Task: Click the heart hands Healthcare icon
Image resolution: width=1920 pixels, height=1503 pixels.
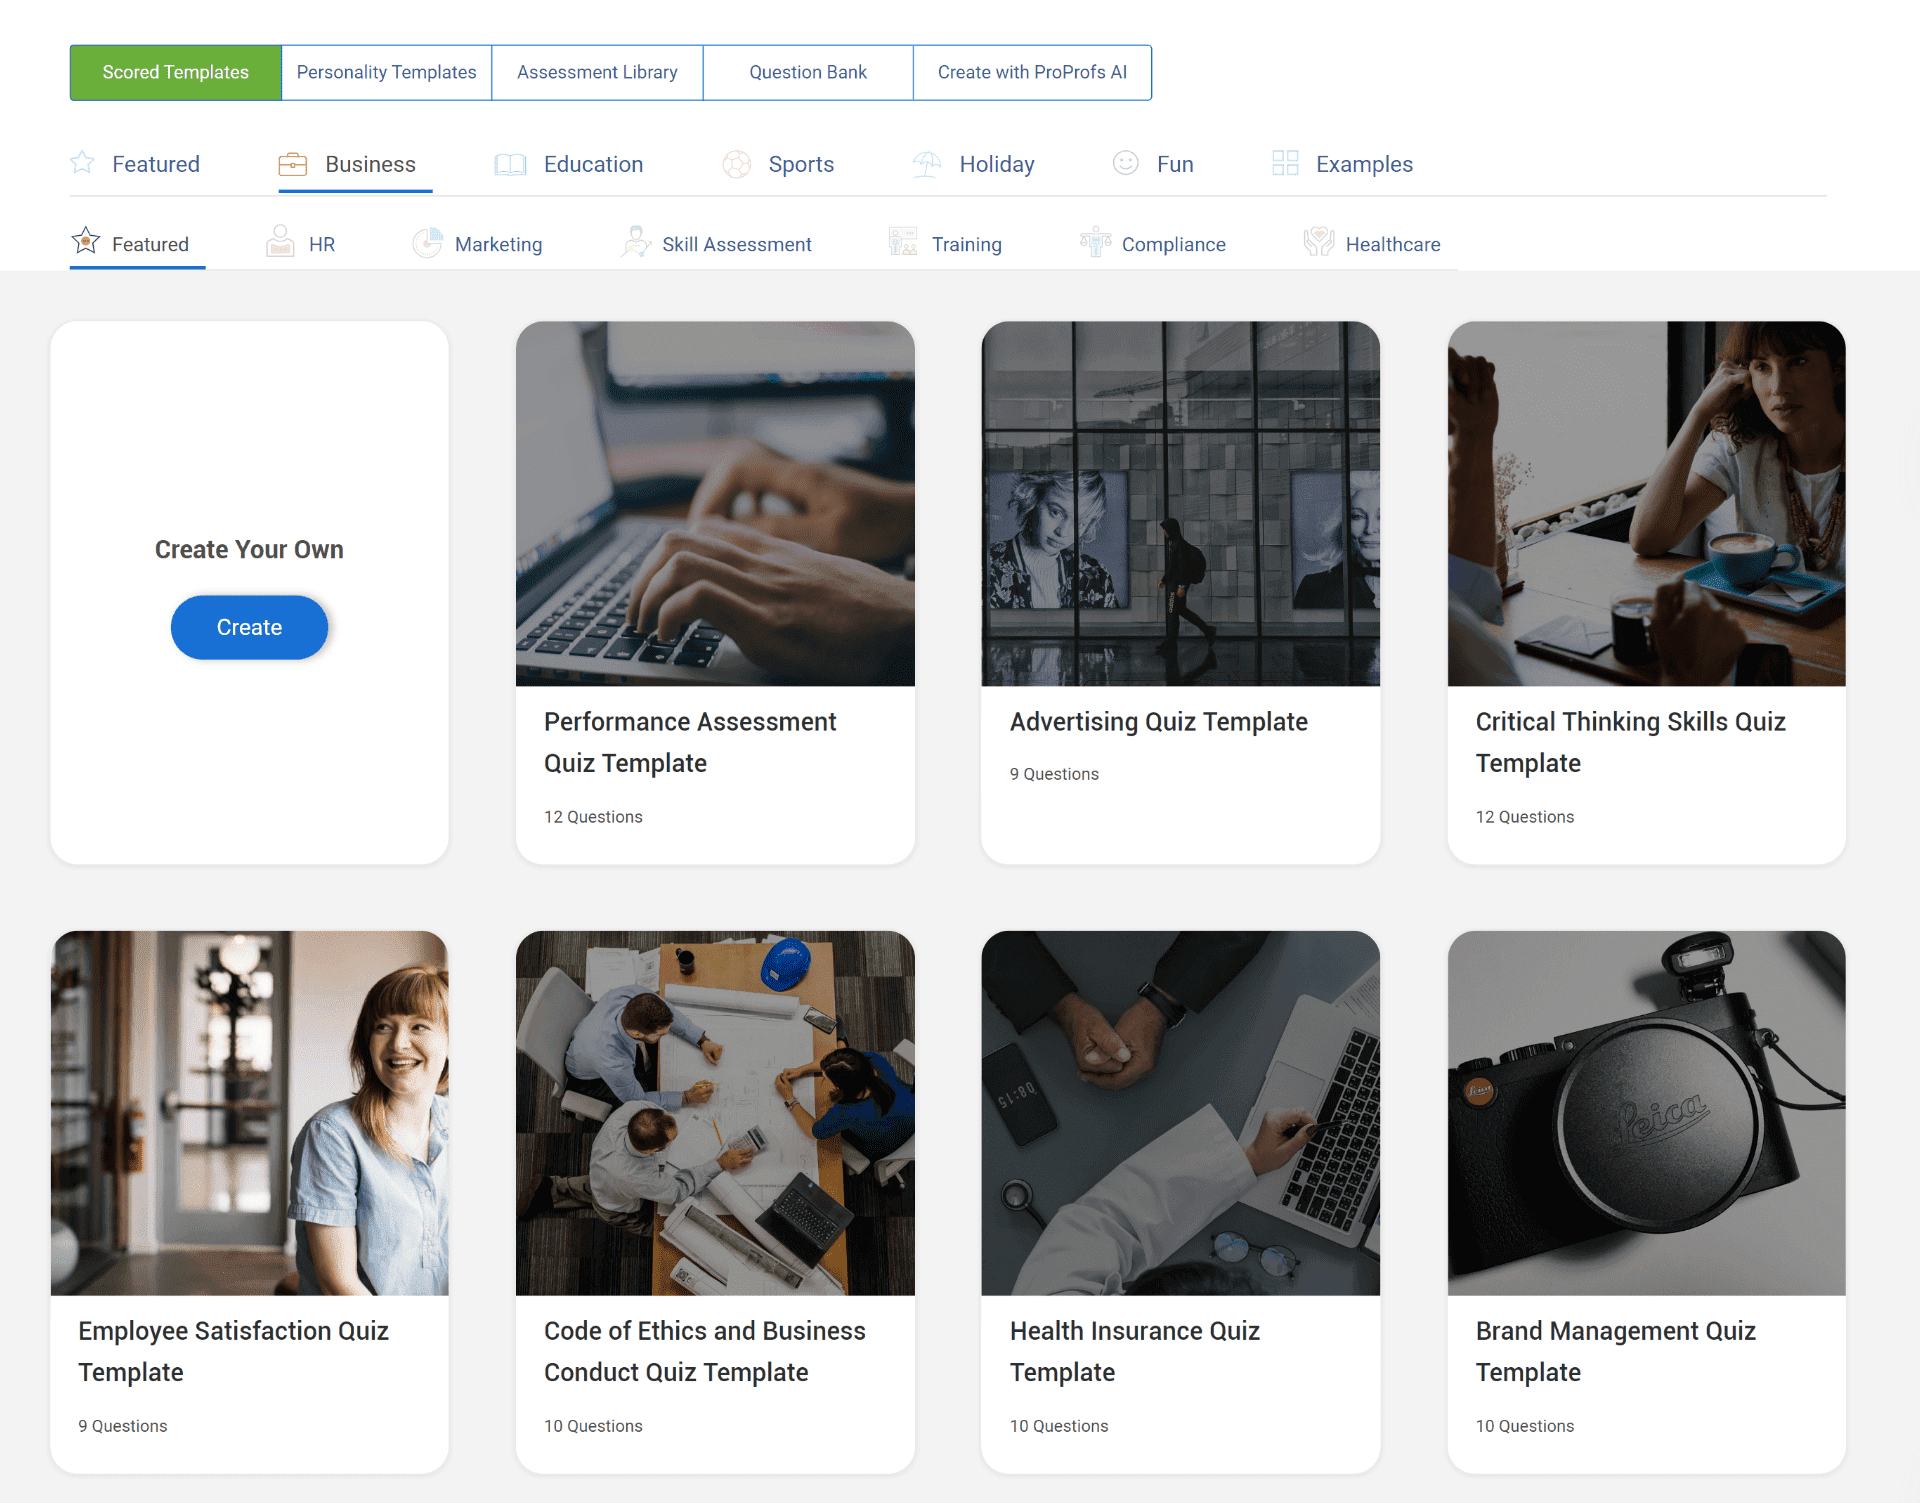Action: coord(1318,242)
